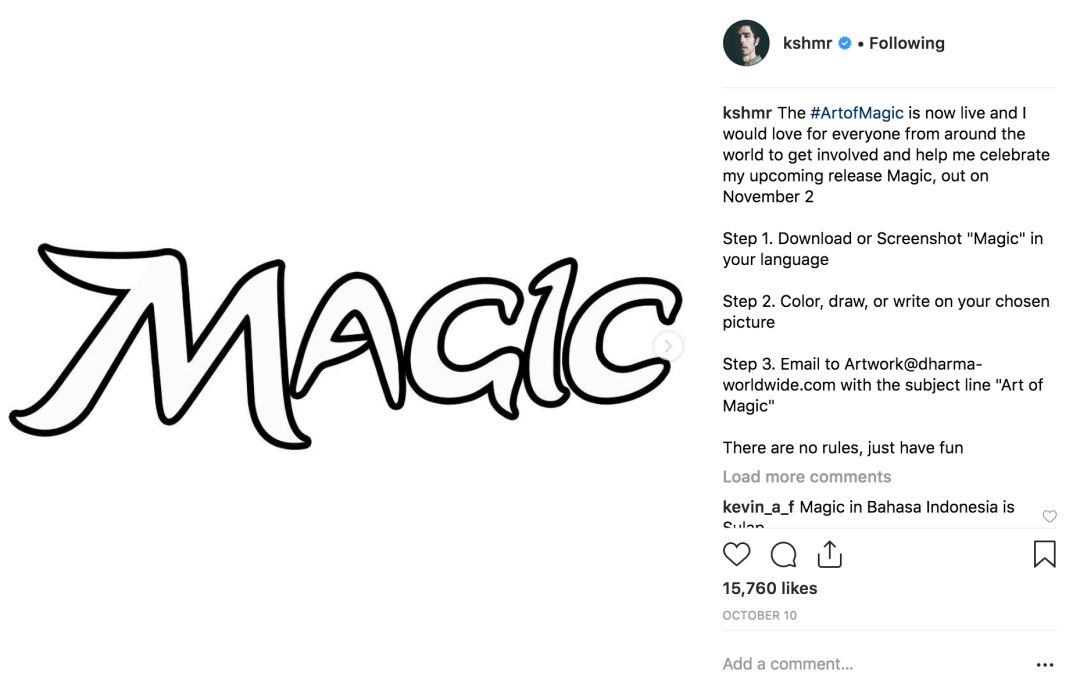This screenshot has width=1080, height=687.
Task: Go to next image with arrow
Action: click(x=667, y=346)
